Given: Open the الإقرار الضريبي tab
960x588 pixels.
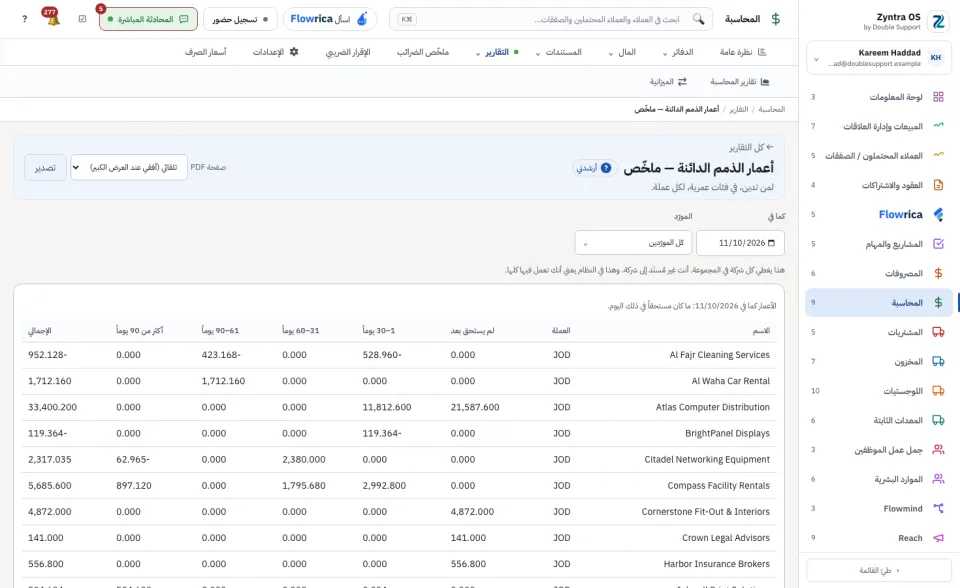Looking at the screenshot, I should click(348, 52).
